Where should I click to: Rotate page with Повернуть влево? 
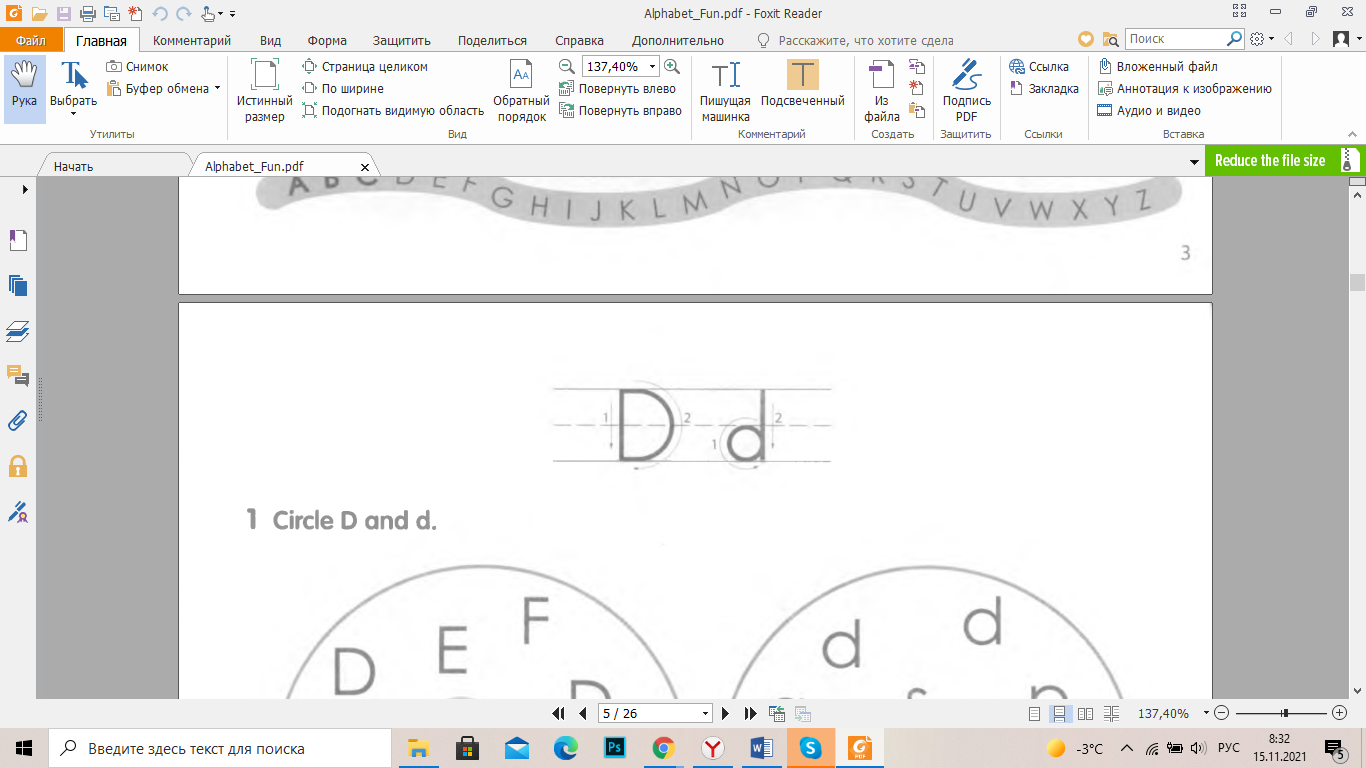coord(618,88)
